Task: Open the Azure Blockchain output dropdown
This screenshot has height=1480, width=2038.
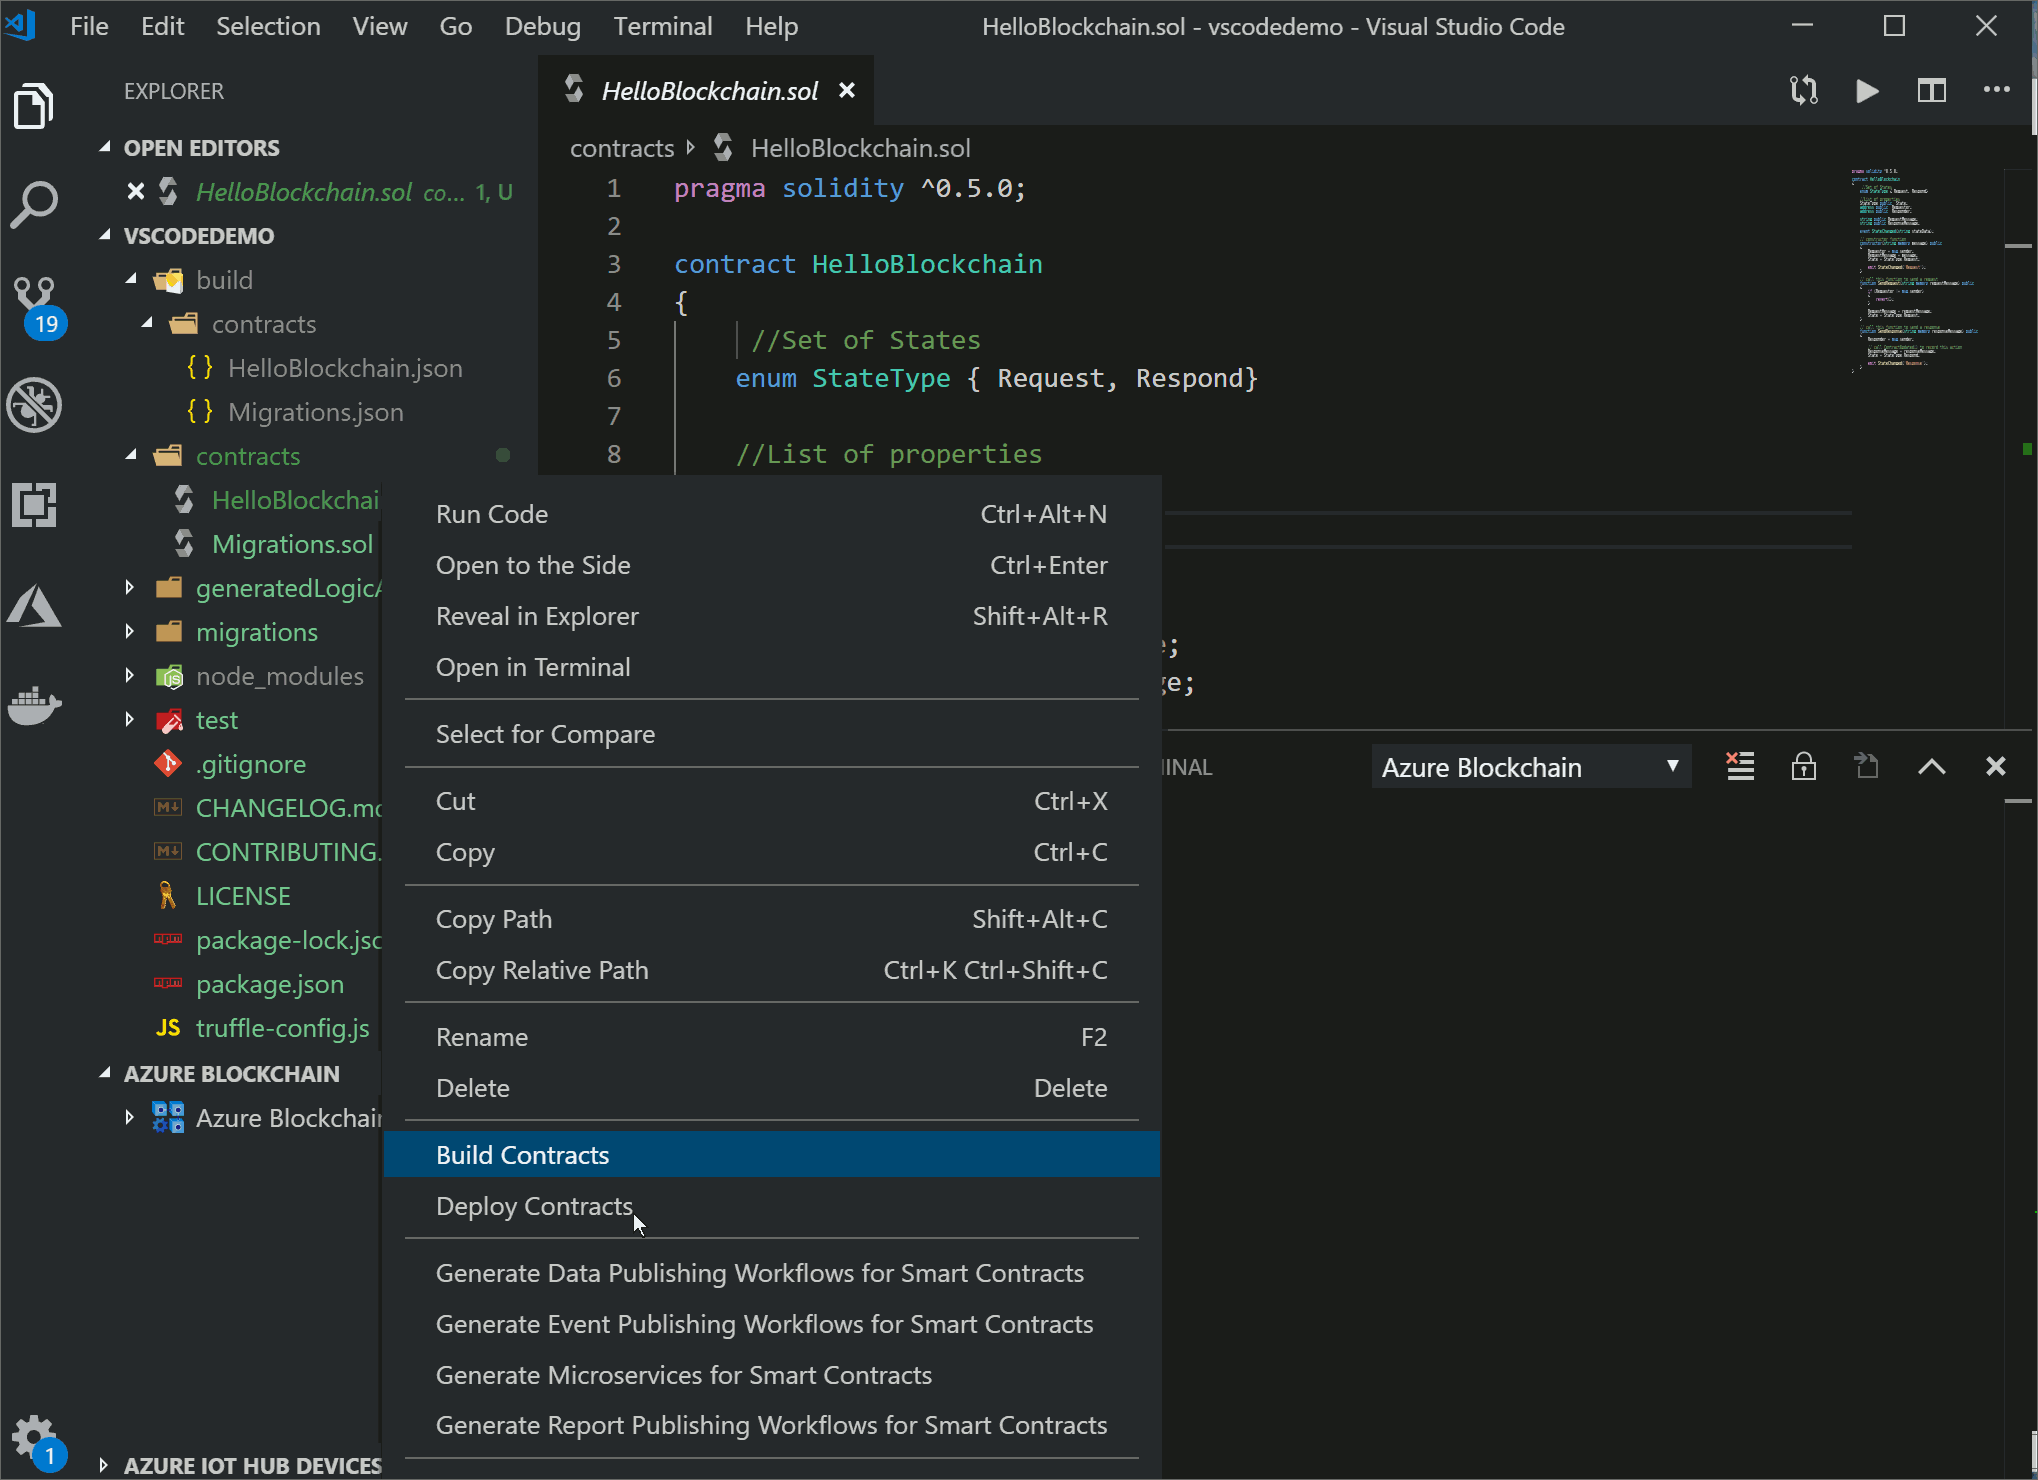Action: 1530,767
